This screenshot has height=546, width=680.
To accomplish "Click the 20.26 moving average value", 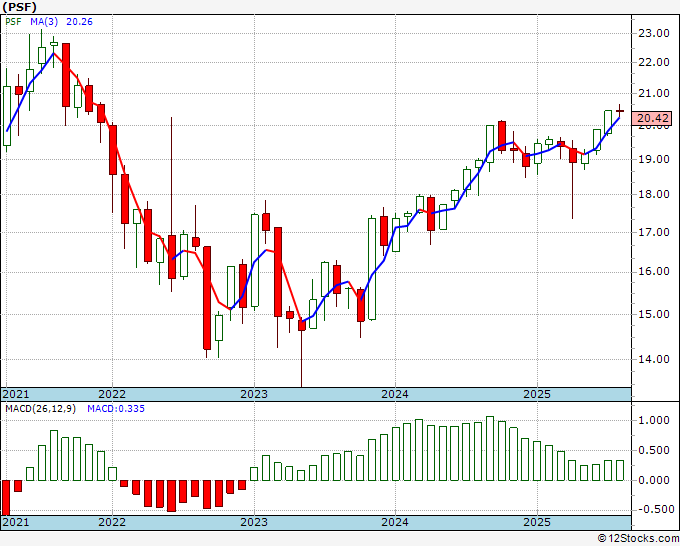I will (x=79, y=22).
